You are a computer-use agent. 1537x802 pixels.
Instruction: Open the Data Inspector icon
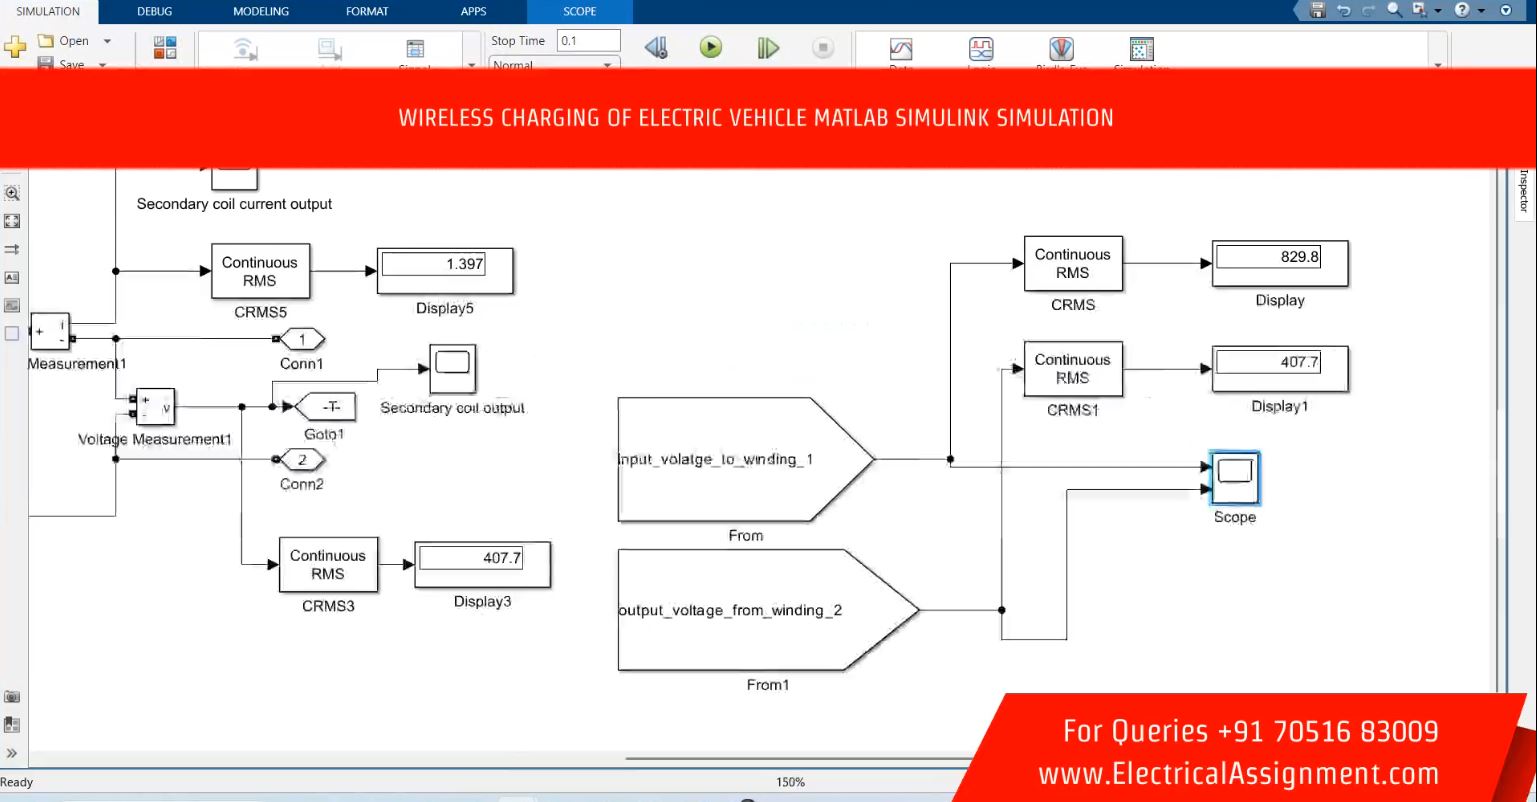click(x=901, y=49)
